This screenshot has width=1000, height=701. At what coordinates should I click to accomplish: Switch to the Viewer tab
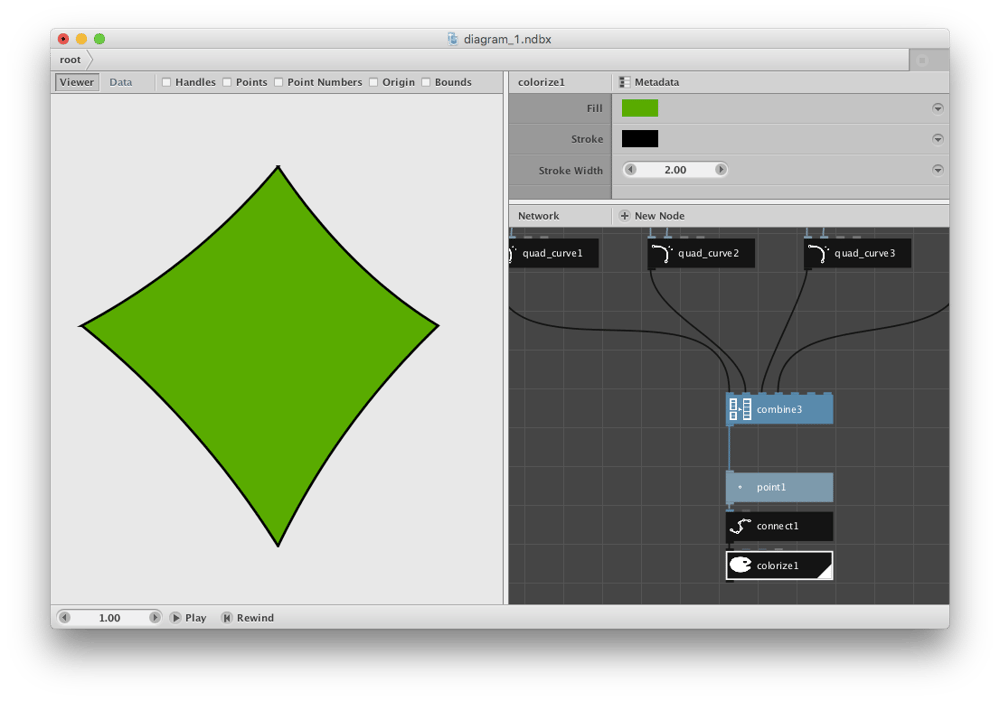(77, 82)
